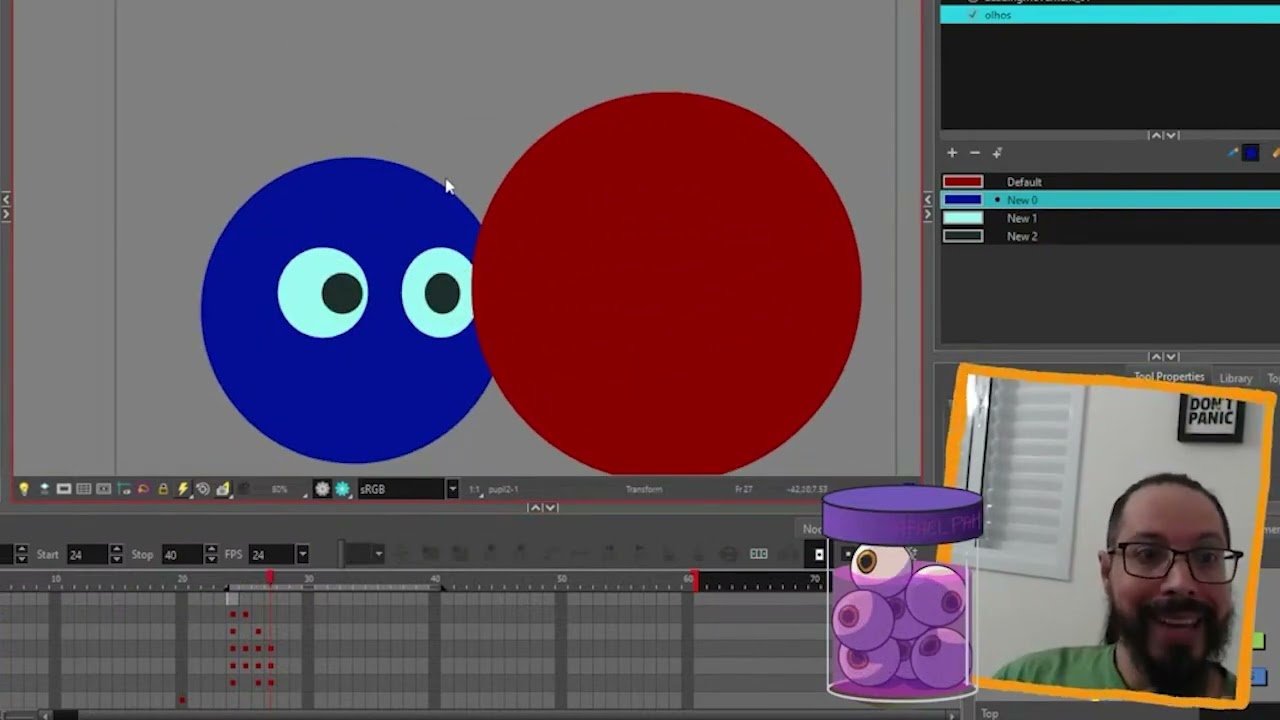Select the New 2 colour row
1280x720 pixels.
[x=1110, y=236]
